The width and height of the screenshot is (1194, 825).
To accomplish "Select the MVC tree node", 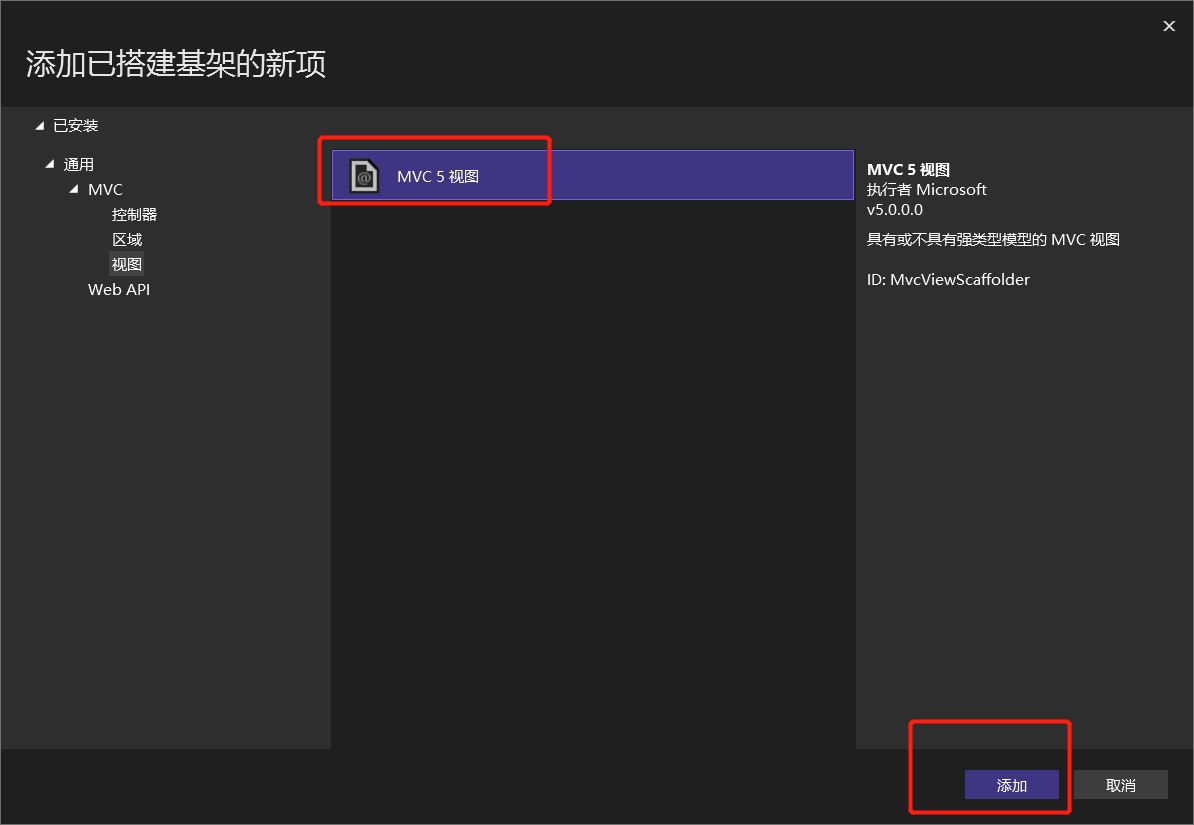I will click(x=105, y=190).
